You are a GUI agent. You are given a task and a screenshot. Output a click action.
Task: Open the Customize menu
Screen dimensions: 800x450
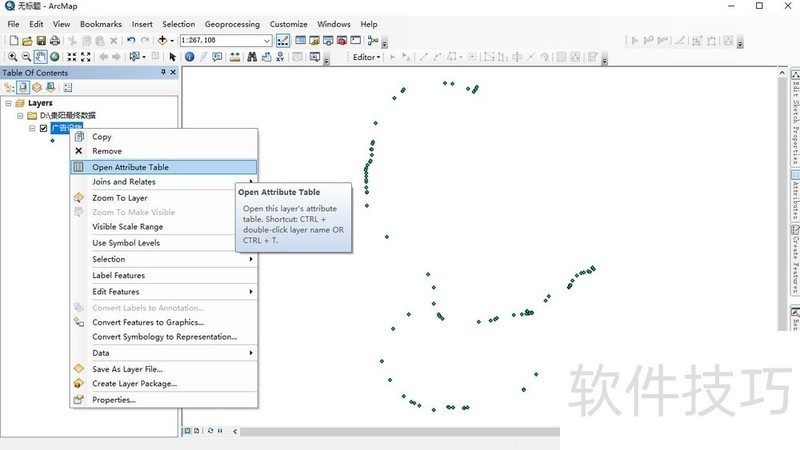(x=288, y=24)
